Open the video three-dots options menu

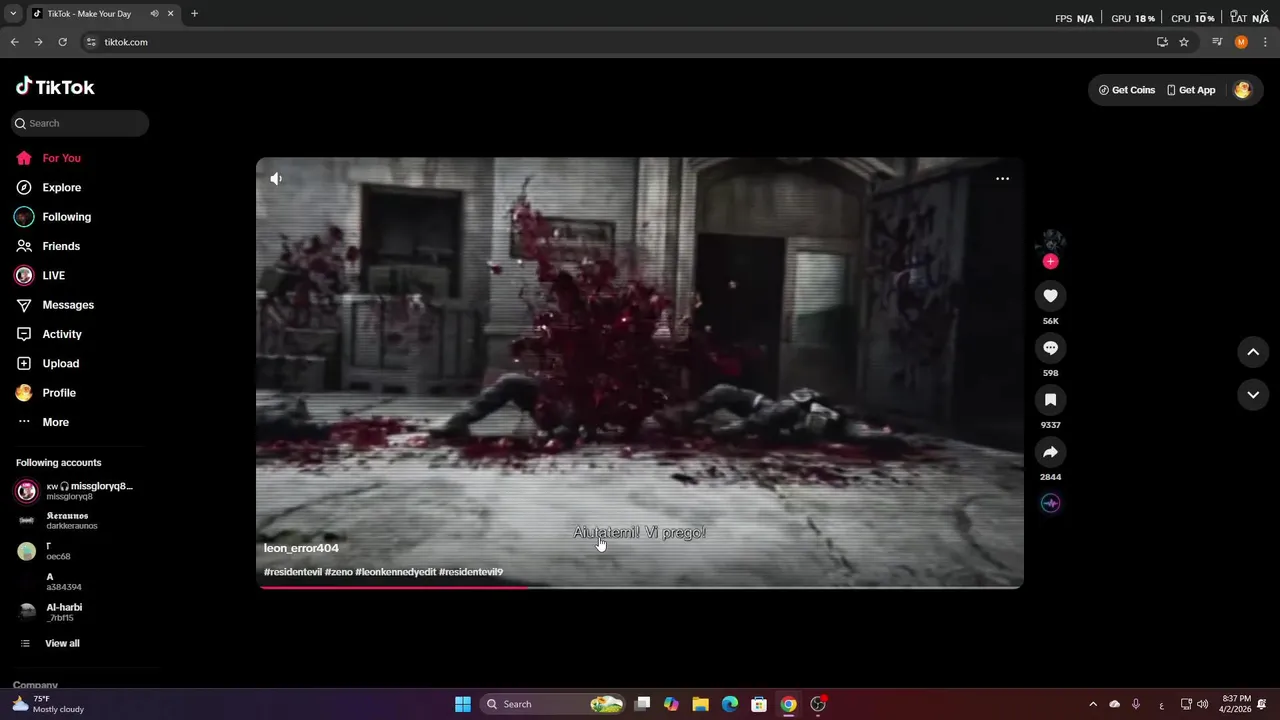[1002, 179]
